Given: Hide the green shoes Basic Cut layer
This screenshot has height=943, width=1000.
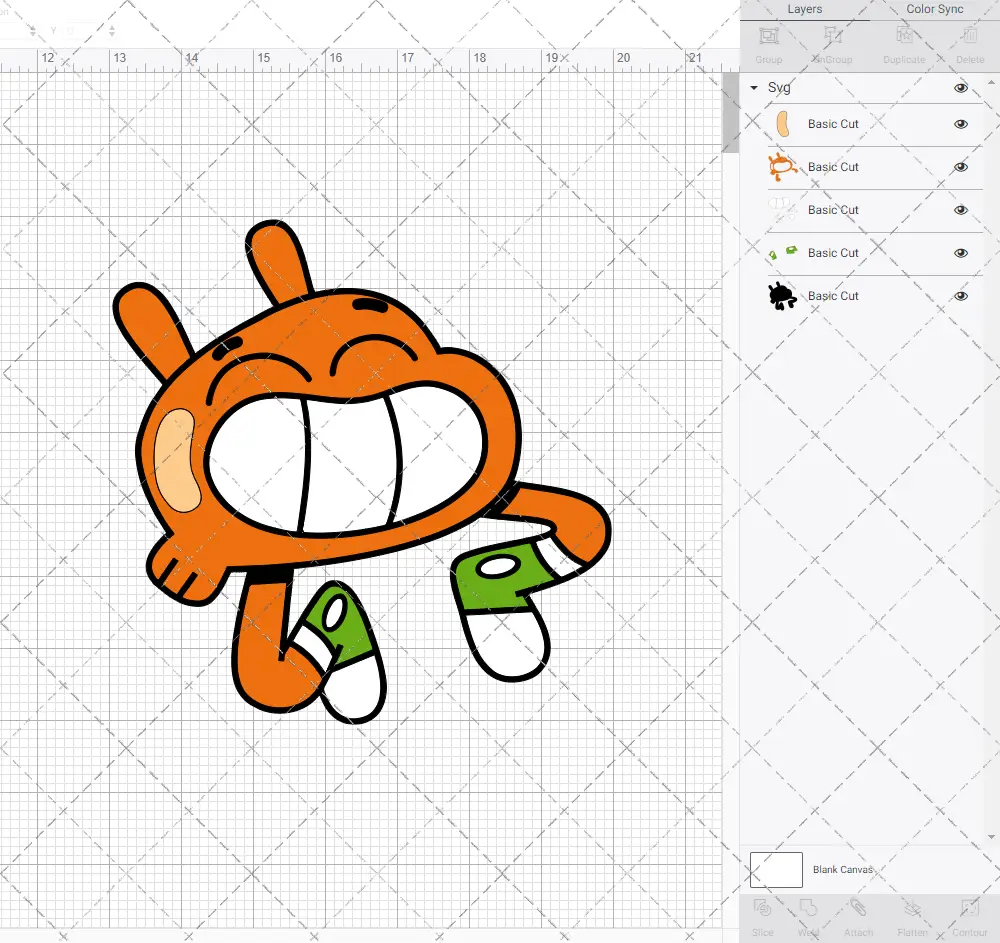Looking at the screenshot, I should [x=960, y=253].
